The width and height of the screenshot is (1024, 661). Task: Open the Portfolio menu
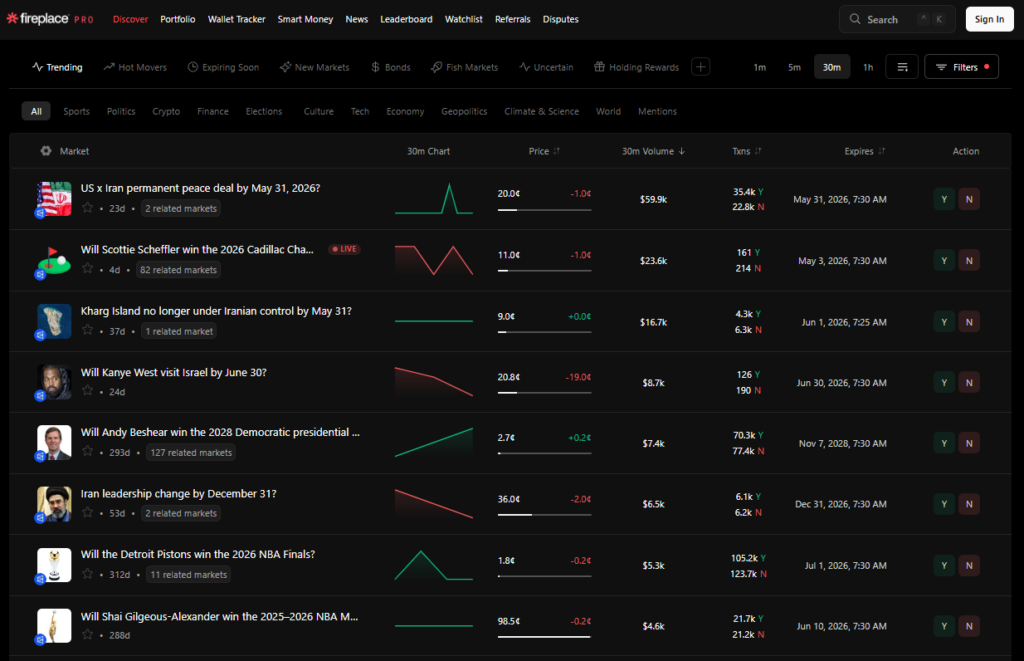click(178, 19)
